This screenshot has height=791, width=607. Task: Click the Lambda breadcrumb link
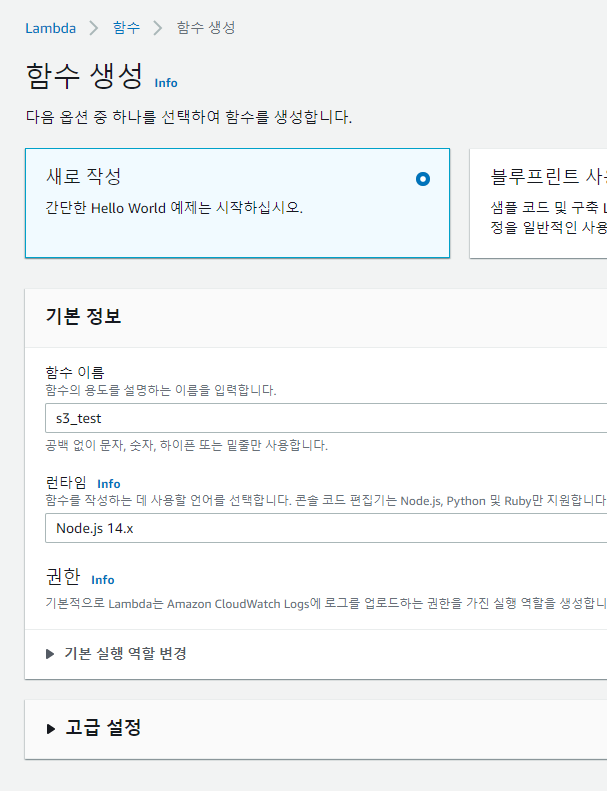(50, 28)
